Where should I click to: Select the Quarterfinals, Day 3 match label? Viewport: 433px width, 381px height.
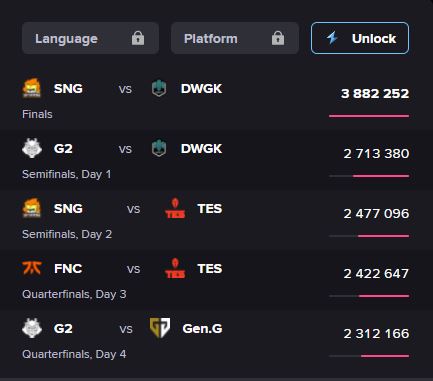coord(74,294)
